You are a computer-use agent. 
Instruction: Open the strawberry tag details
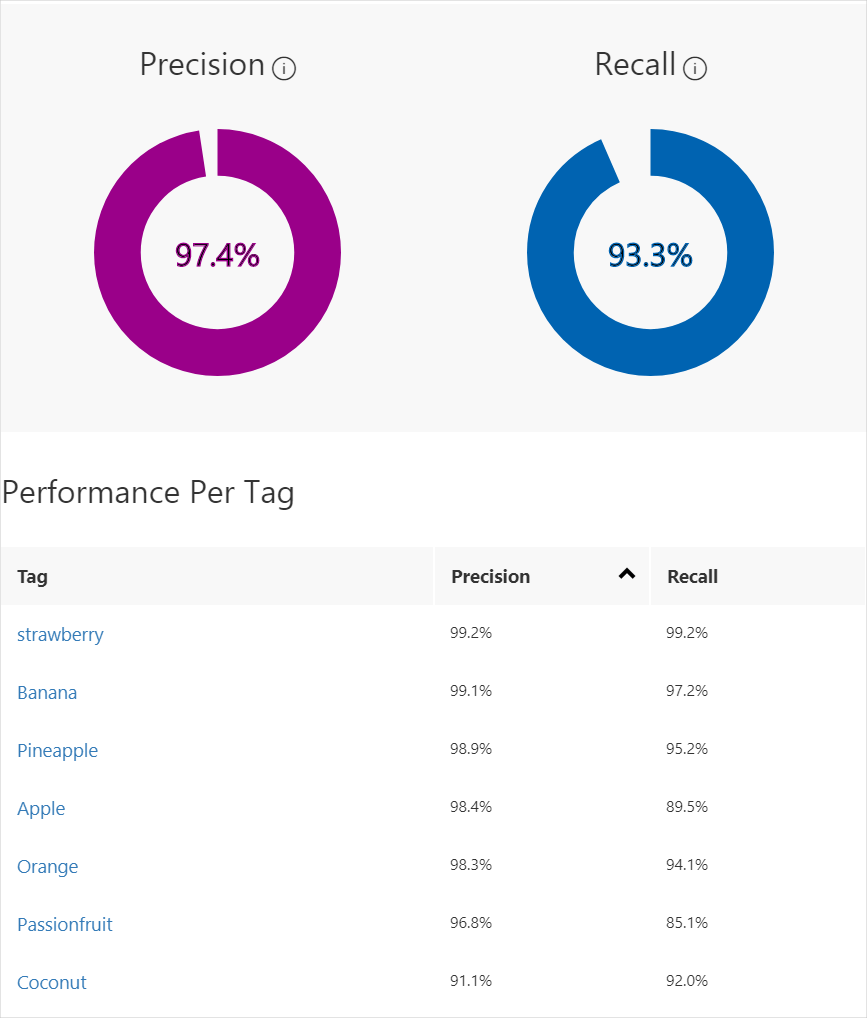[x=60, y=634]
